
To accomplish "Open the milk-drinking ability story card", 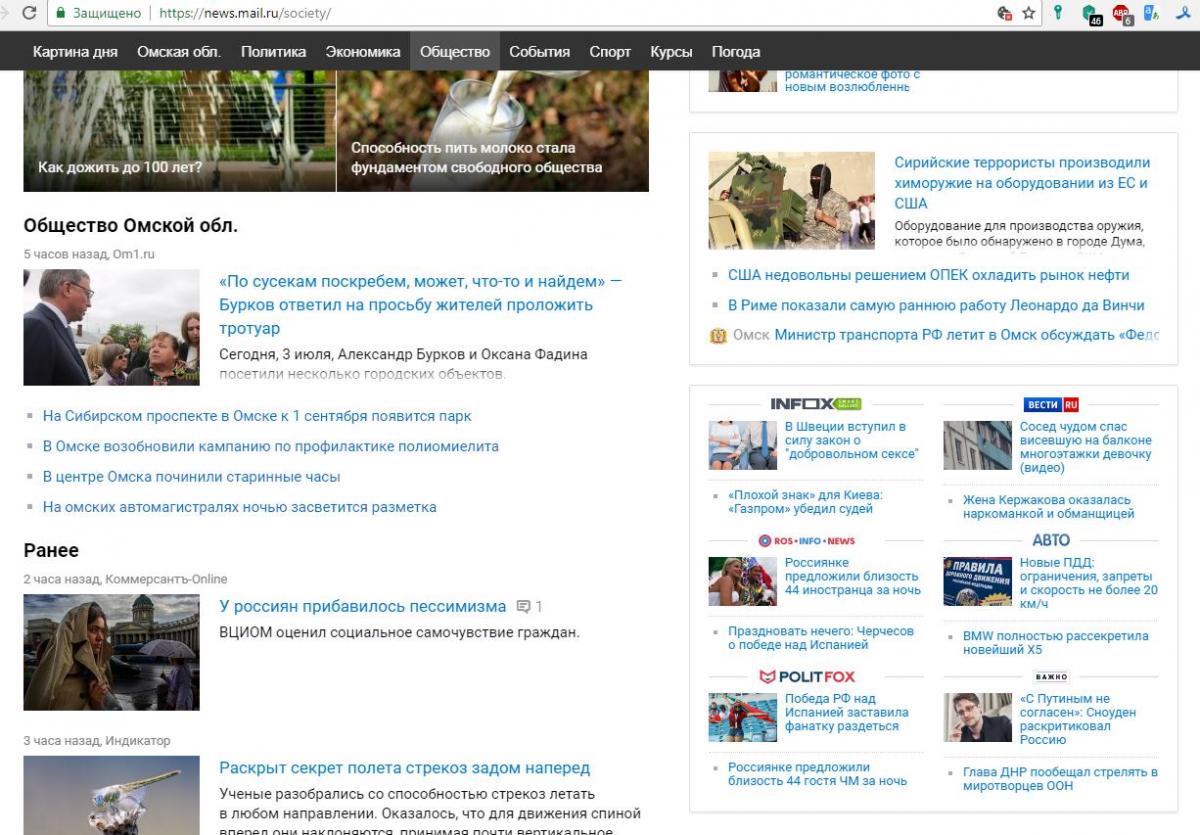I will pyautogui.click(x=493, y=131).
